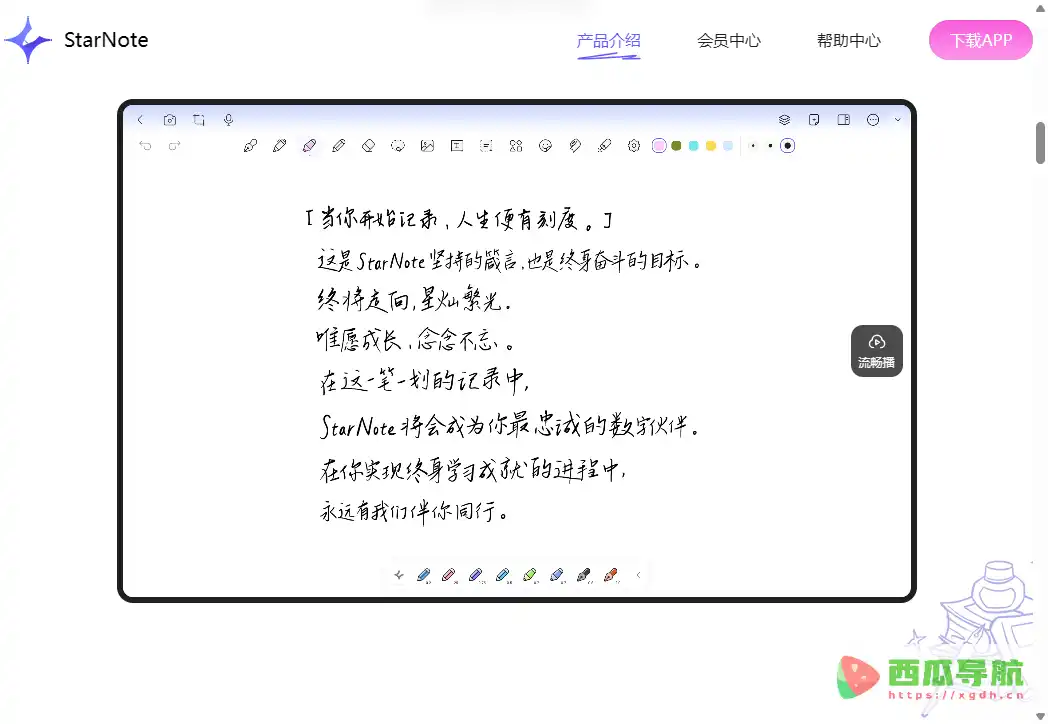The width and height of the screenshot is (1048, 724).
Task: Select the pencil tool
Action: [339, 146]
